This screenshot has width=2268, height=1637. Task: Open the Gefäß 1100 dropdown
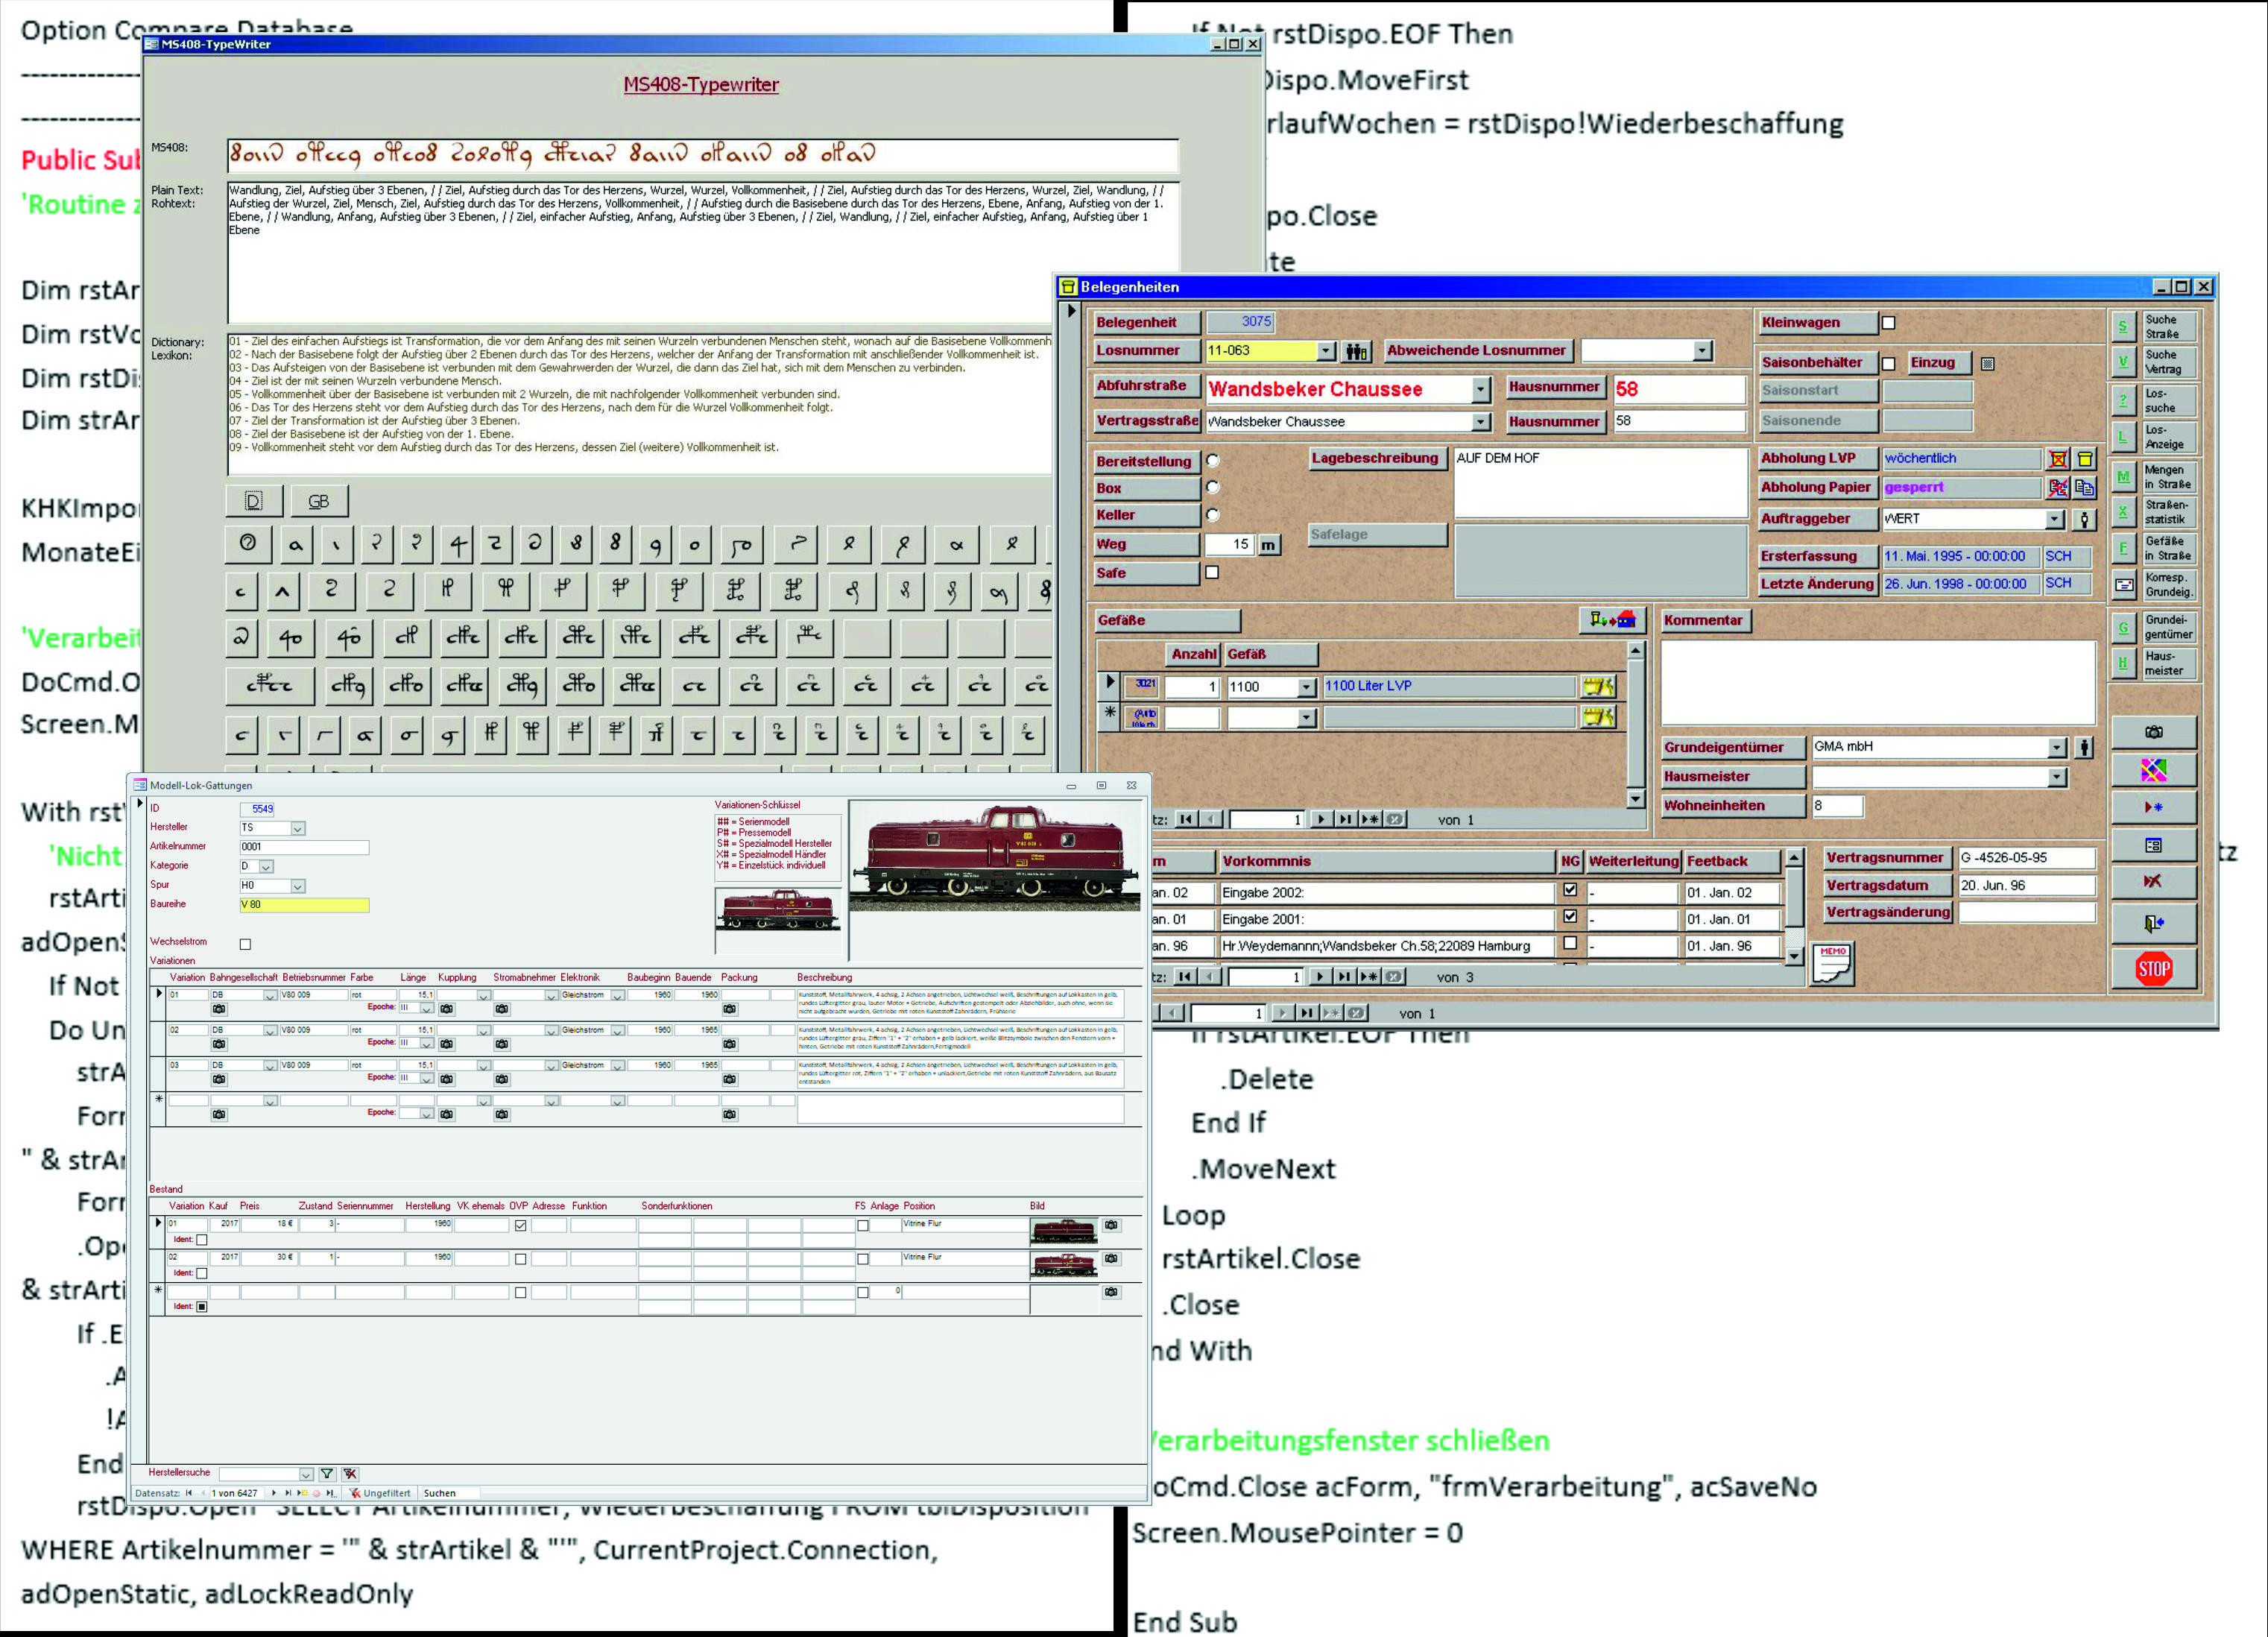click(1306, 688)
